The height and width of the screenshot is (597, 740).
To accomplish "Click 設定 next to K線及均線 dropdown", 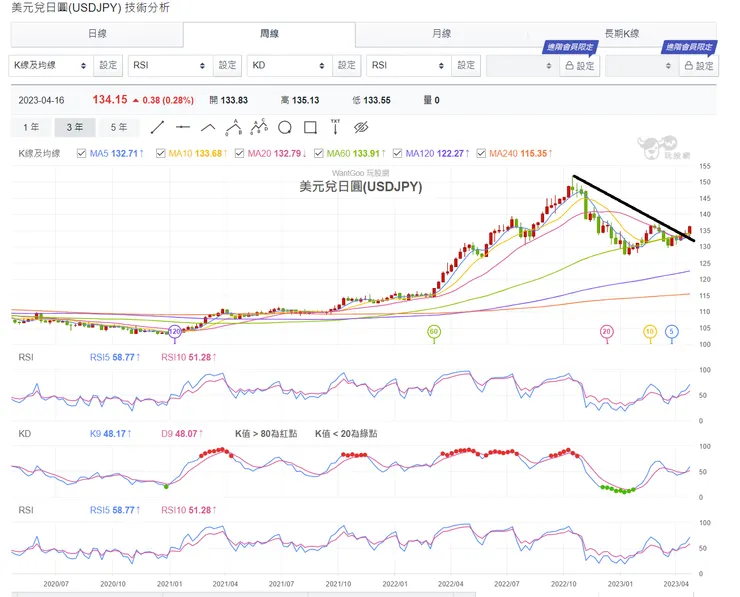I will point(108,66).
